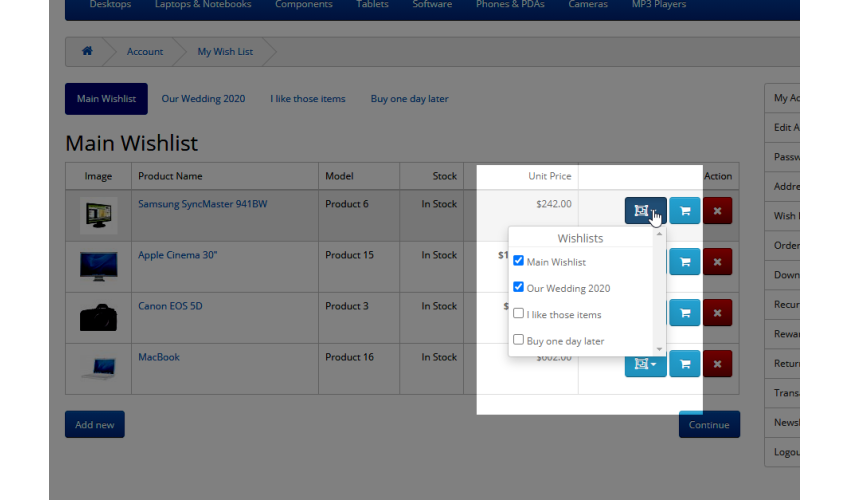
Task: Click Canon camera thumbnail image
Action: coord(99,317)
